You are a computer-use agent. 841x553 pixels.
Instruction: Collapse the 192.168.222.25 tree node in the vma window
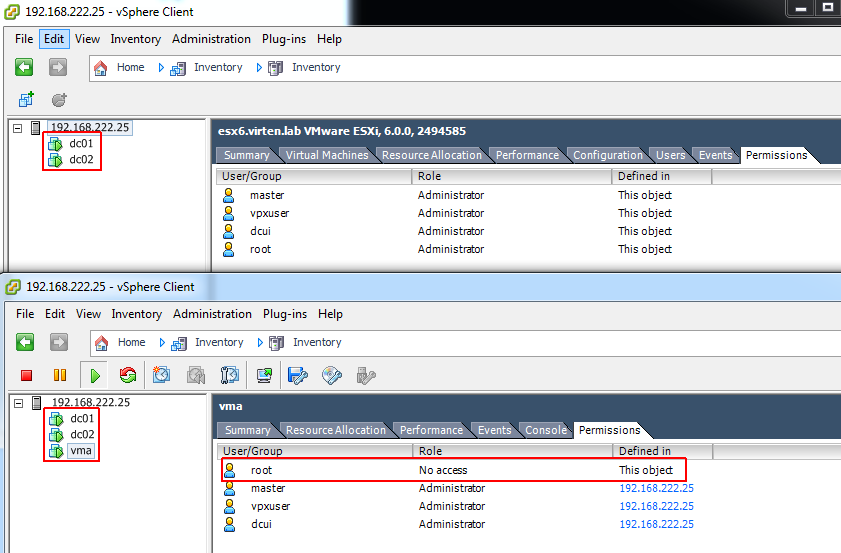[19, 403]
